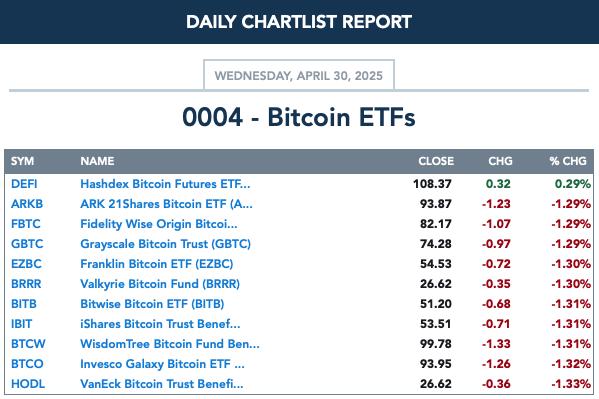This screenshot has height=399, width=599.
Task: Click the Wednesday, April 30, 2025 date box
Action: [299, 75]
